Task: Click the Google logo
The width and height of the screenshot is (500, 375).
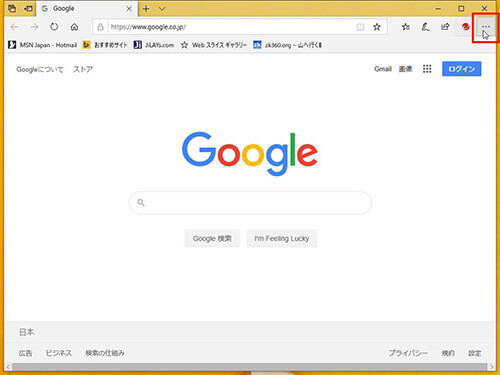Action: click(x=250, y=154)
